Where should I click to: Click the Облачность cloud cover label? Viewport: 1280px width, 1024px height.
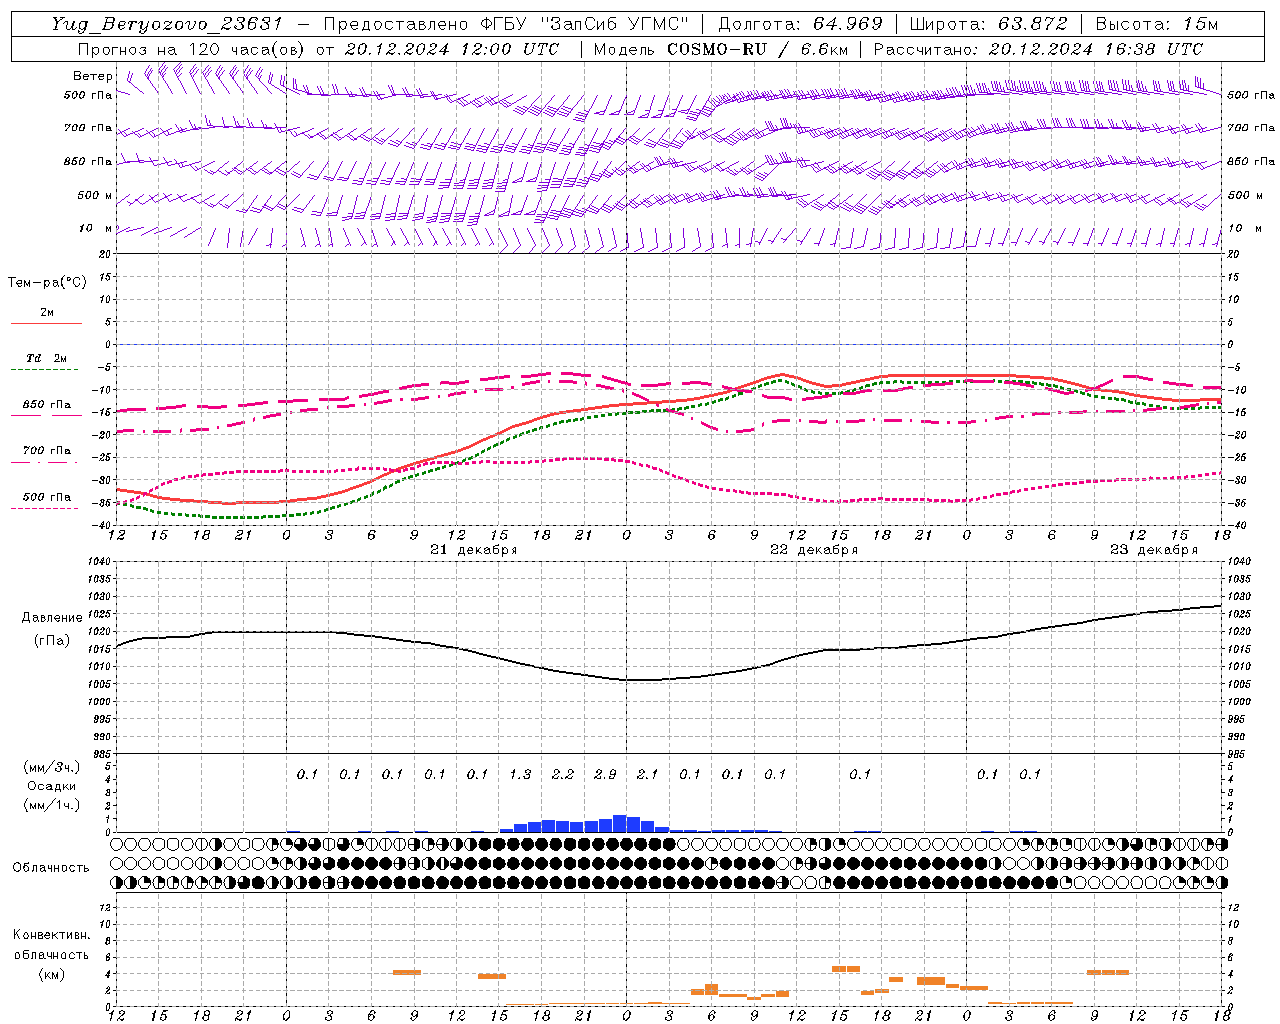(51, 868)
